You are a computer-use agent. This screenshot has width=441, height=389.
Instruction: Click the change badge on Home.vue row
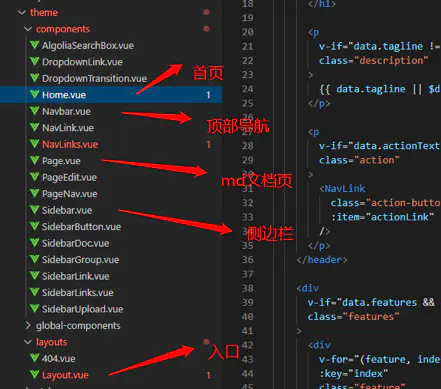tap(208, 95)
